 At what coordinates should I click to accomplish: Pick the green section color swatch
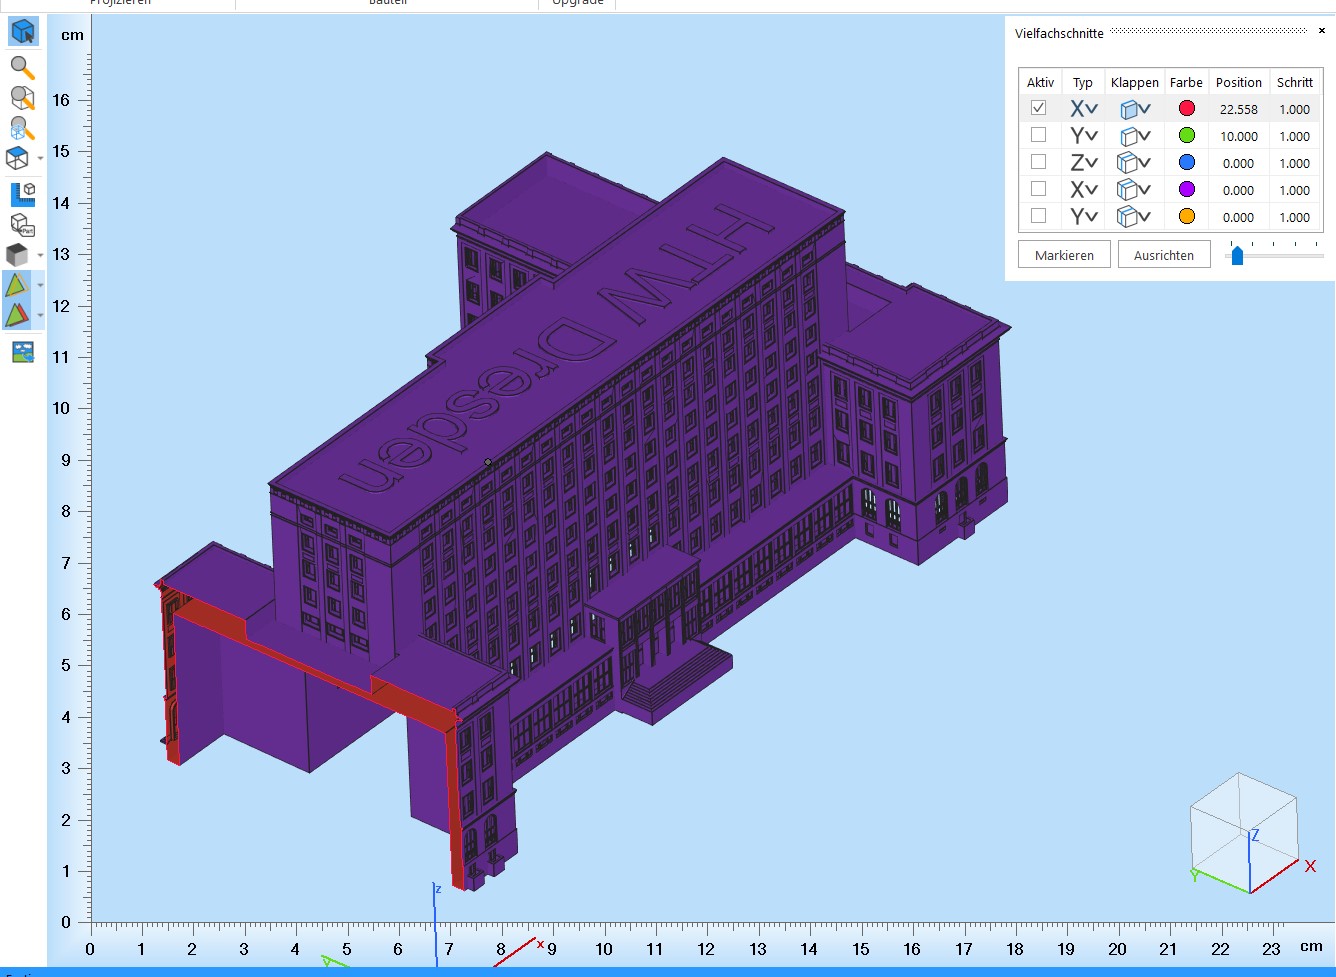1187,135
